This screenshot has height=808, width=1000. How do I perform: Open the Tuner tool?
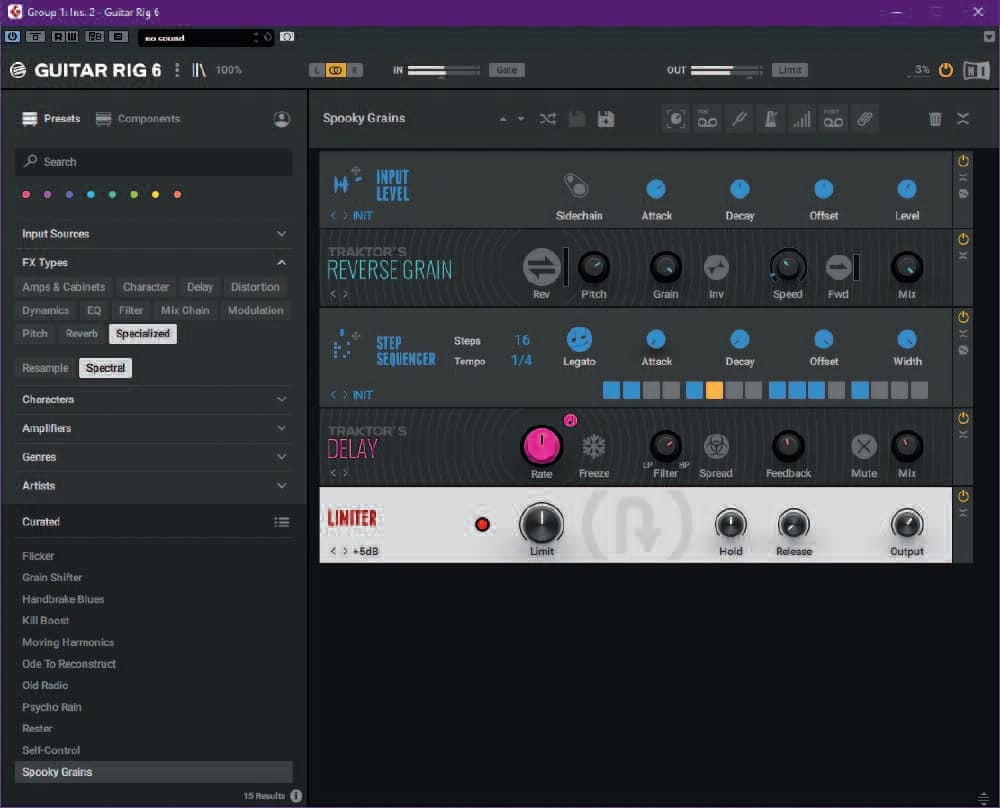tap(739, 119)
